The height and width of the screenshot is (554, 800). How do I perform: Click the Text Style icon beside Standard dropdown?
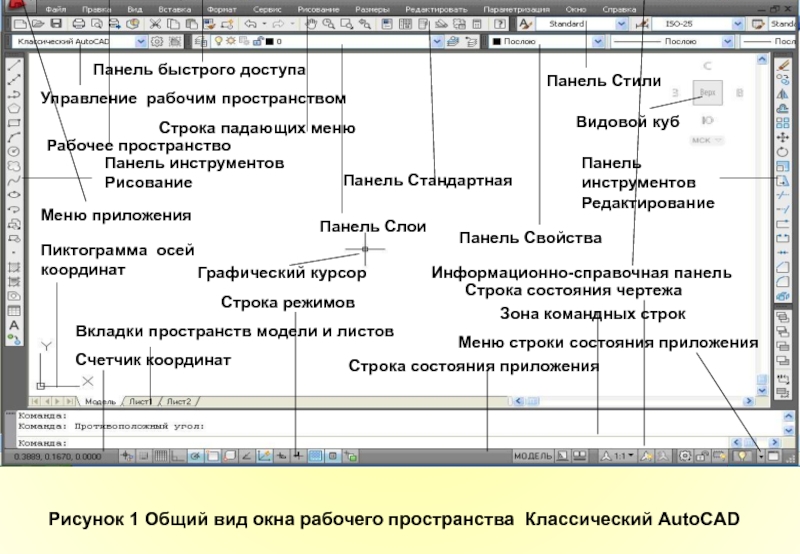(525, 23)
